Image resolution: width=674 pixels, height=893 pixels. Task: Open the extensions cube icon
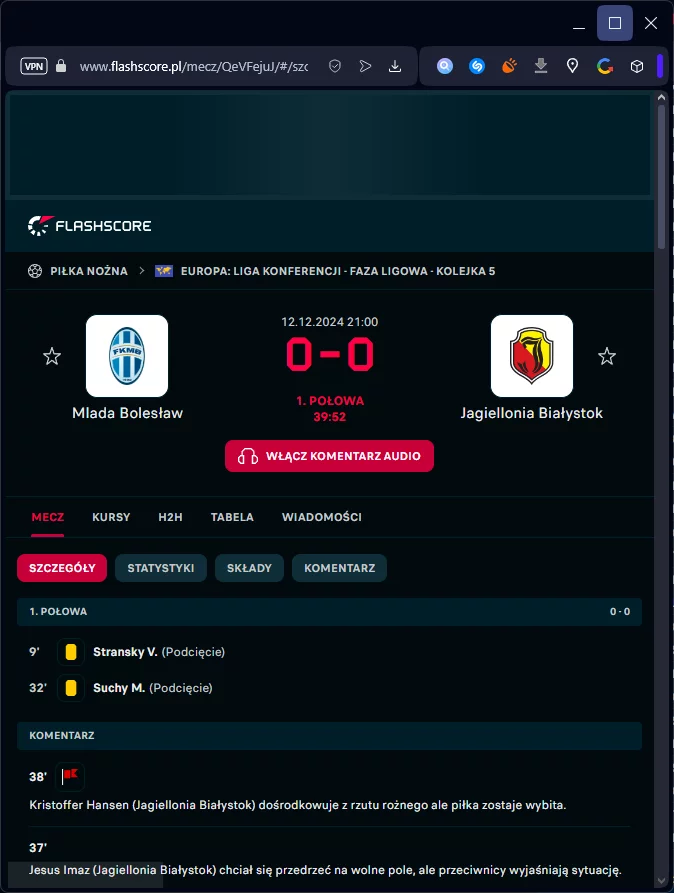point(637,66)
